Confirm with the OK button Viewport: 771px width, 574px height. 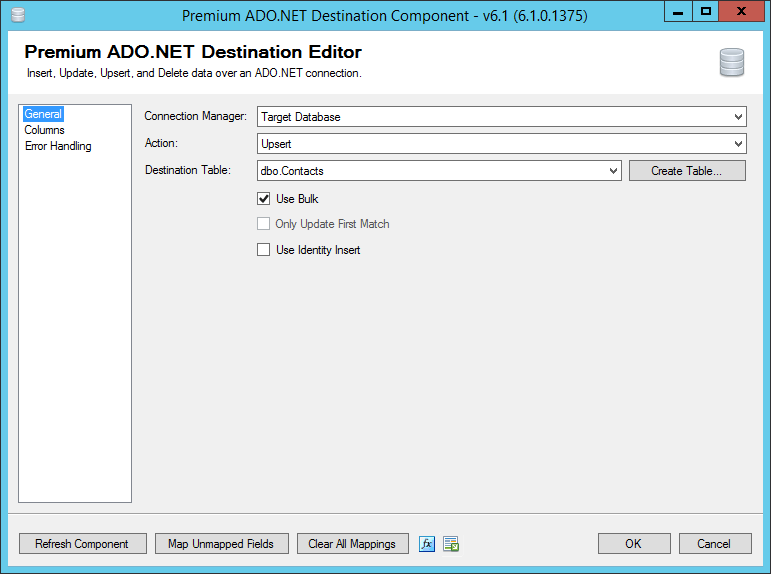pyautogui.click(x=634, y=544)
